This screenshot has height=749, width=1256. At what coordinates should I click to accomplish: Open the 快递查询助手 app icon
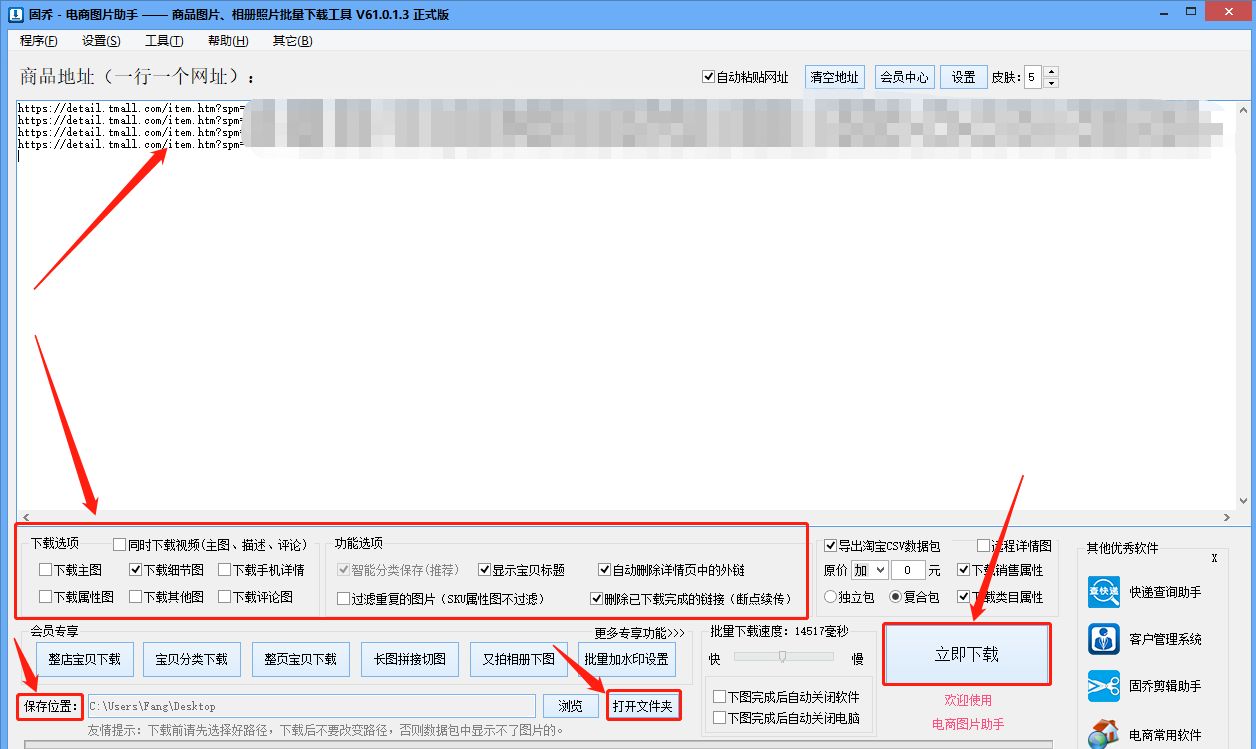[x=1103, y=592]
